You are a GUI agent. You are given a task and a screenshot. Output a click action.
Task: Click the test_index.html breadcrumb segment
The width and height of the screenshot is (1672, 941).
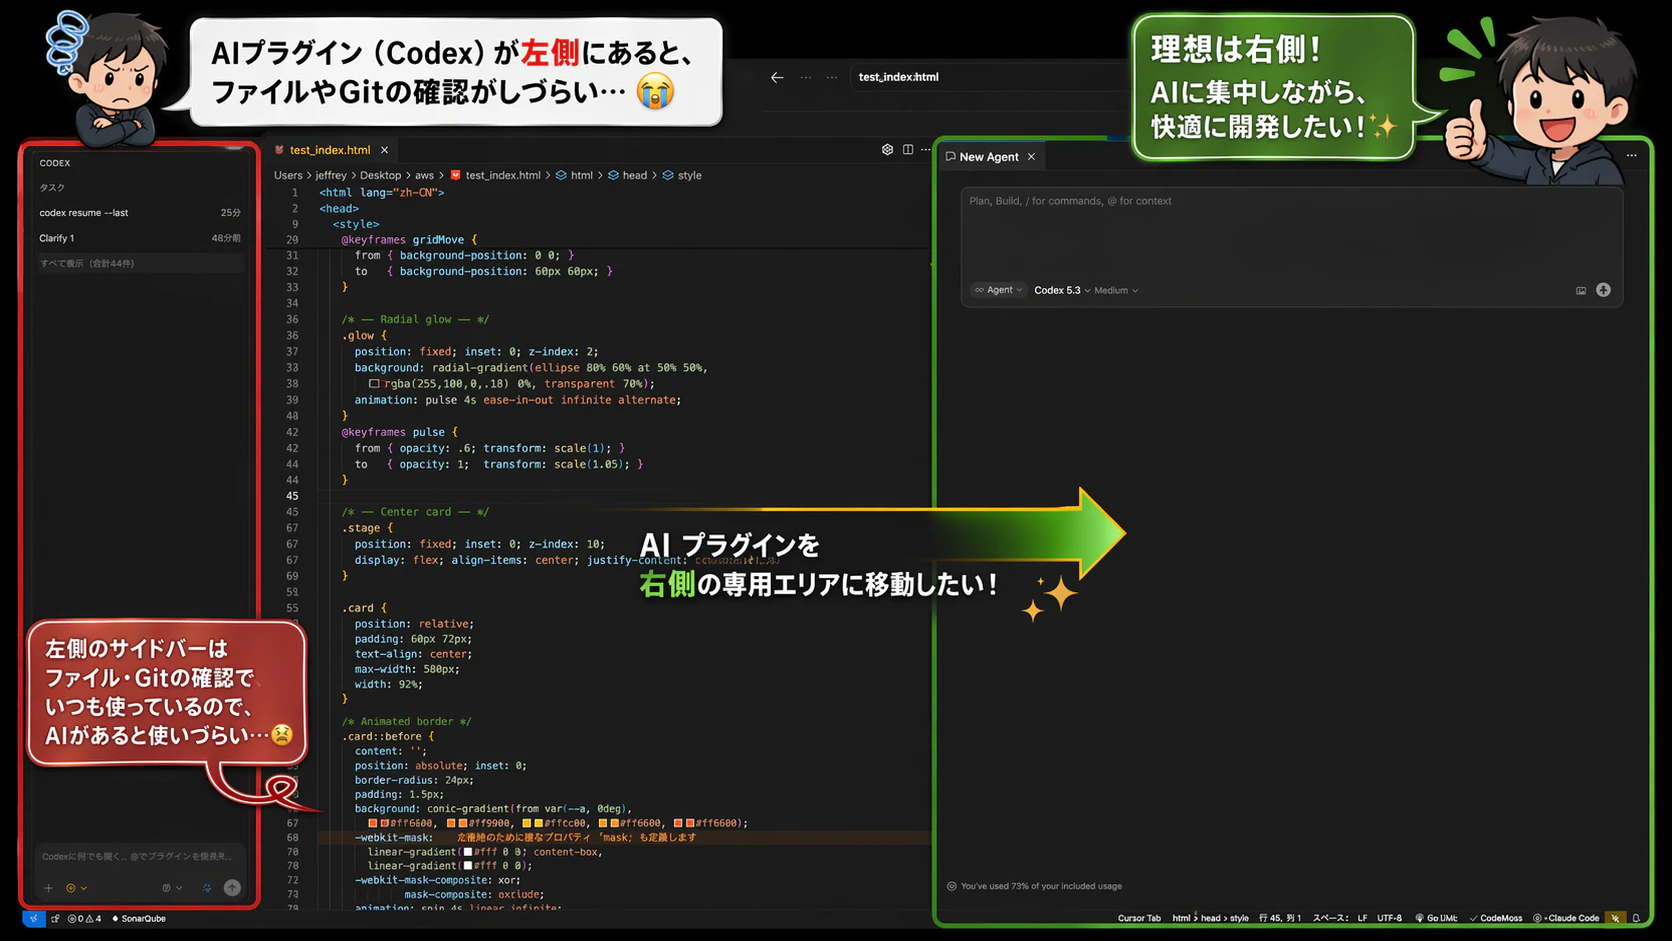pyautogui.click(x=495, y=176)
